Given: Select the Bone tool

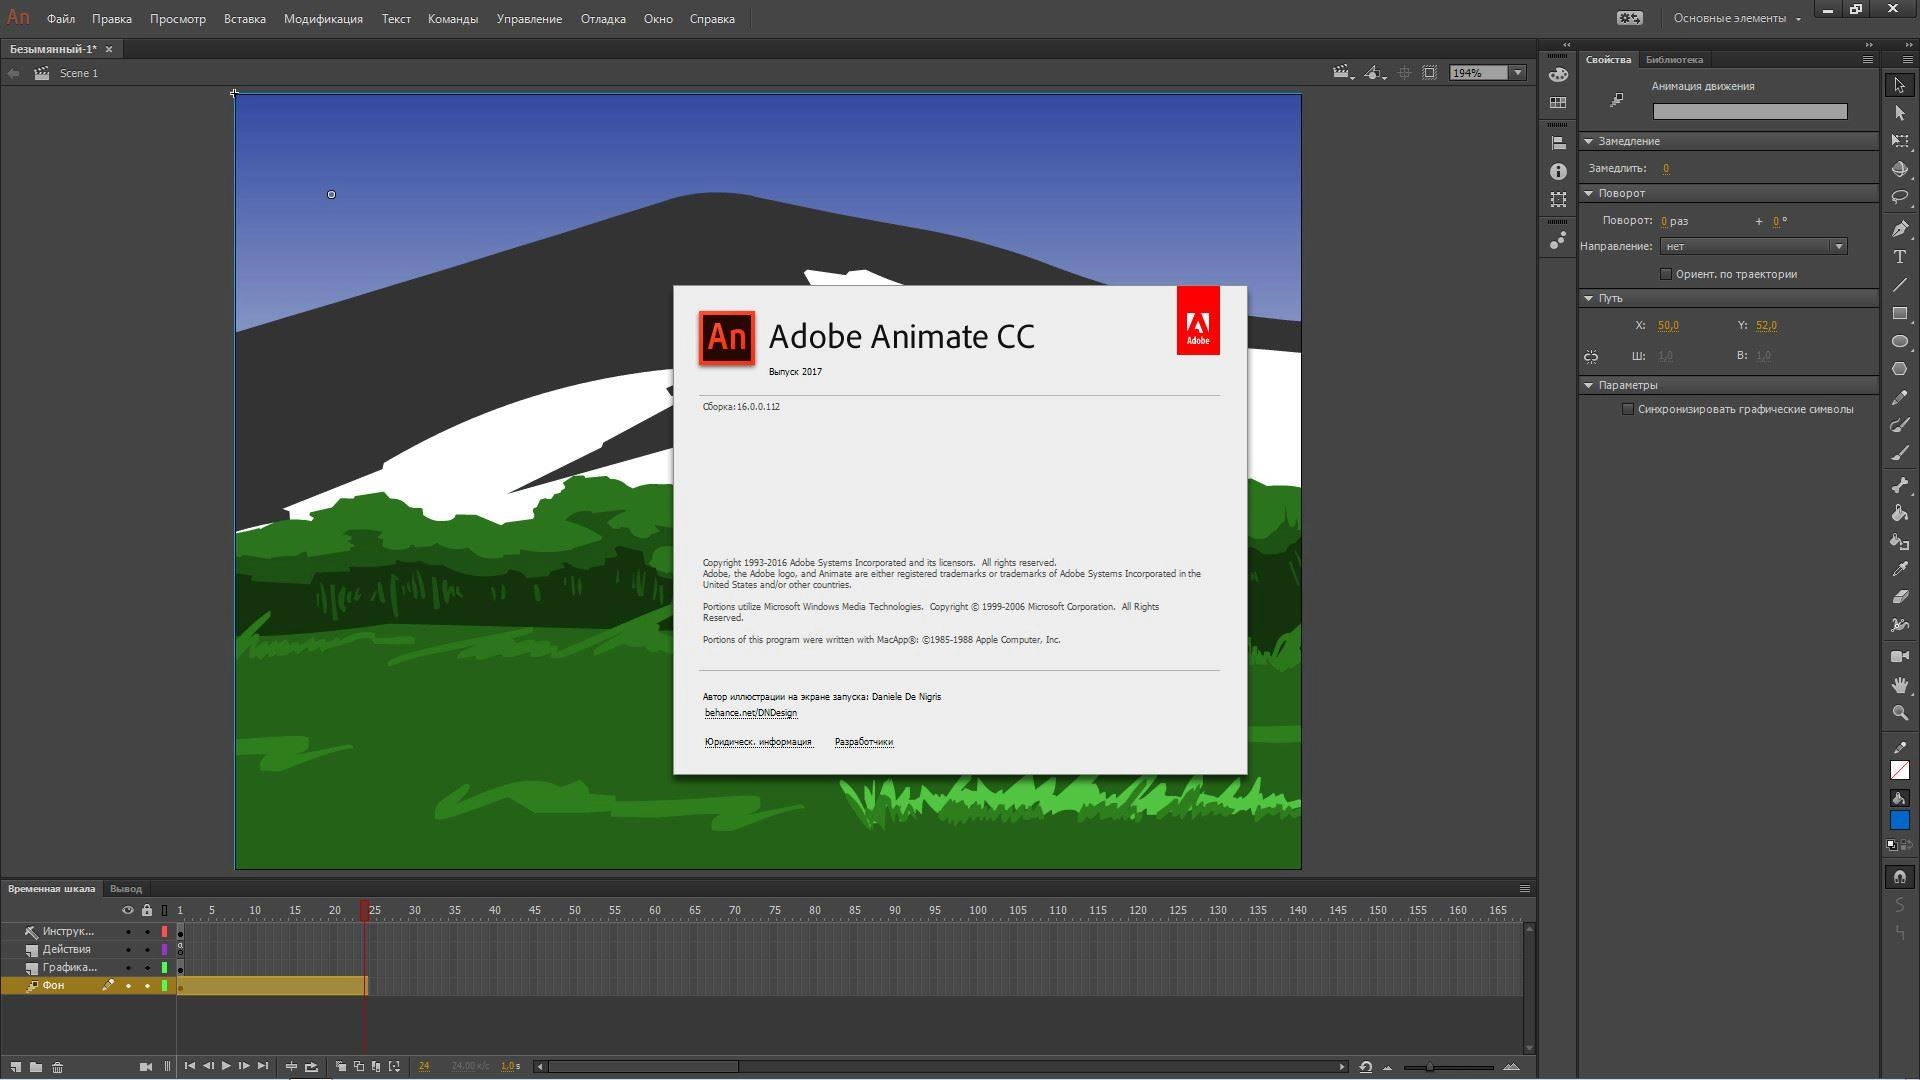Looking at the screenshot, I should (1899, 485).
